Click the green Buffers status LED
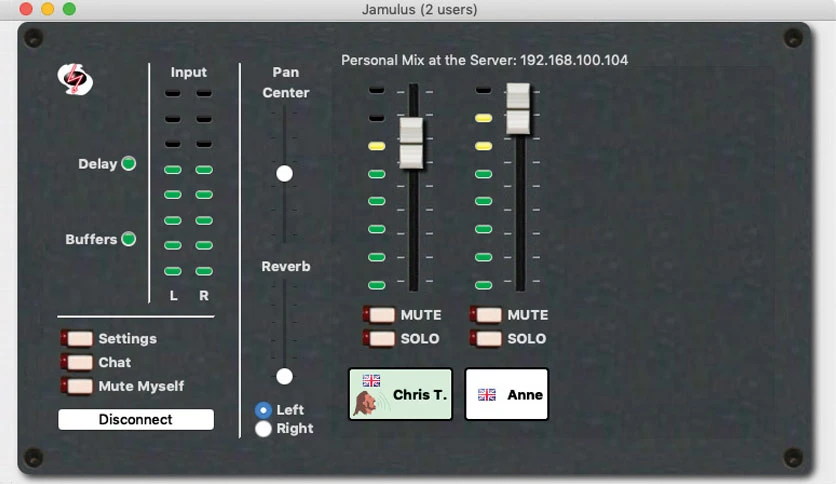836x484 pixels. [128, 238]
